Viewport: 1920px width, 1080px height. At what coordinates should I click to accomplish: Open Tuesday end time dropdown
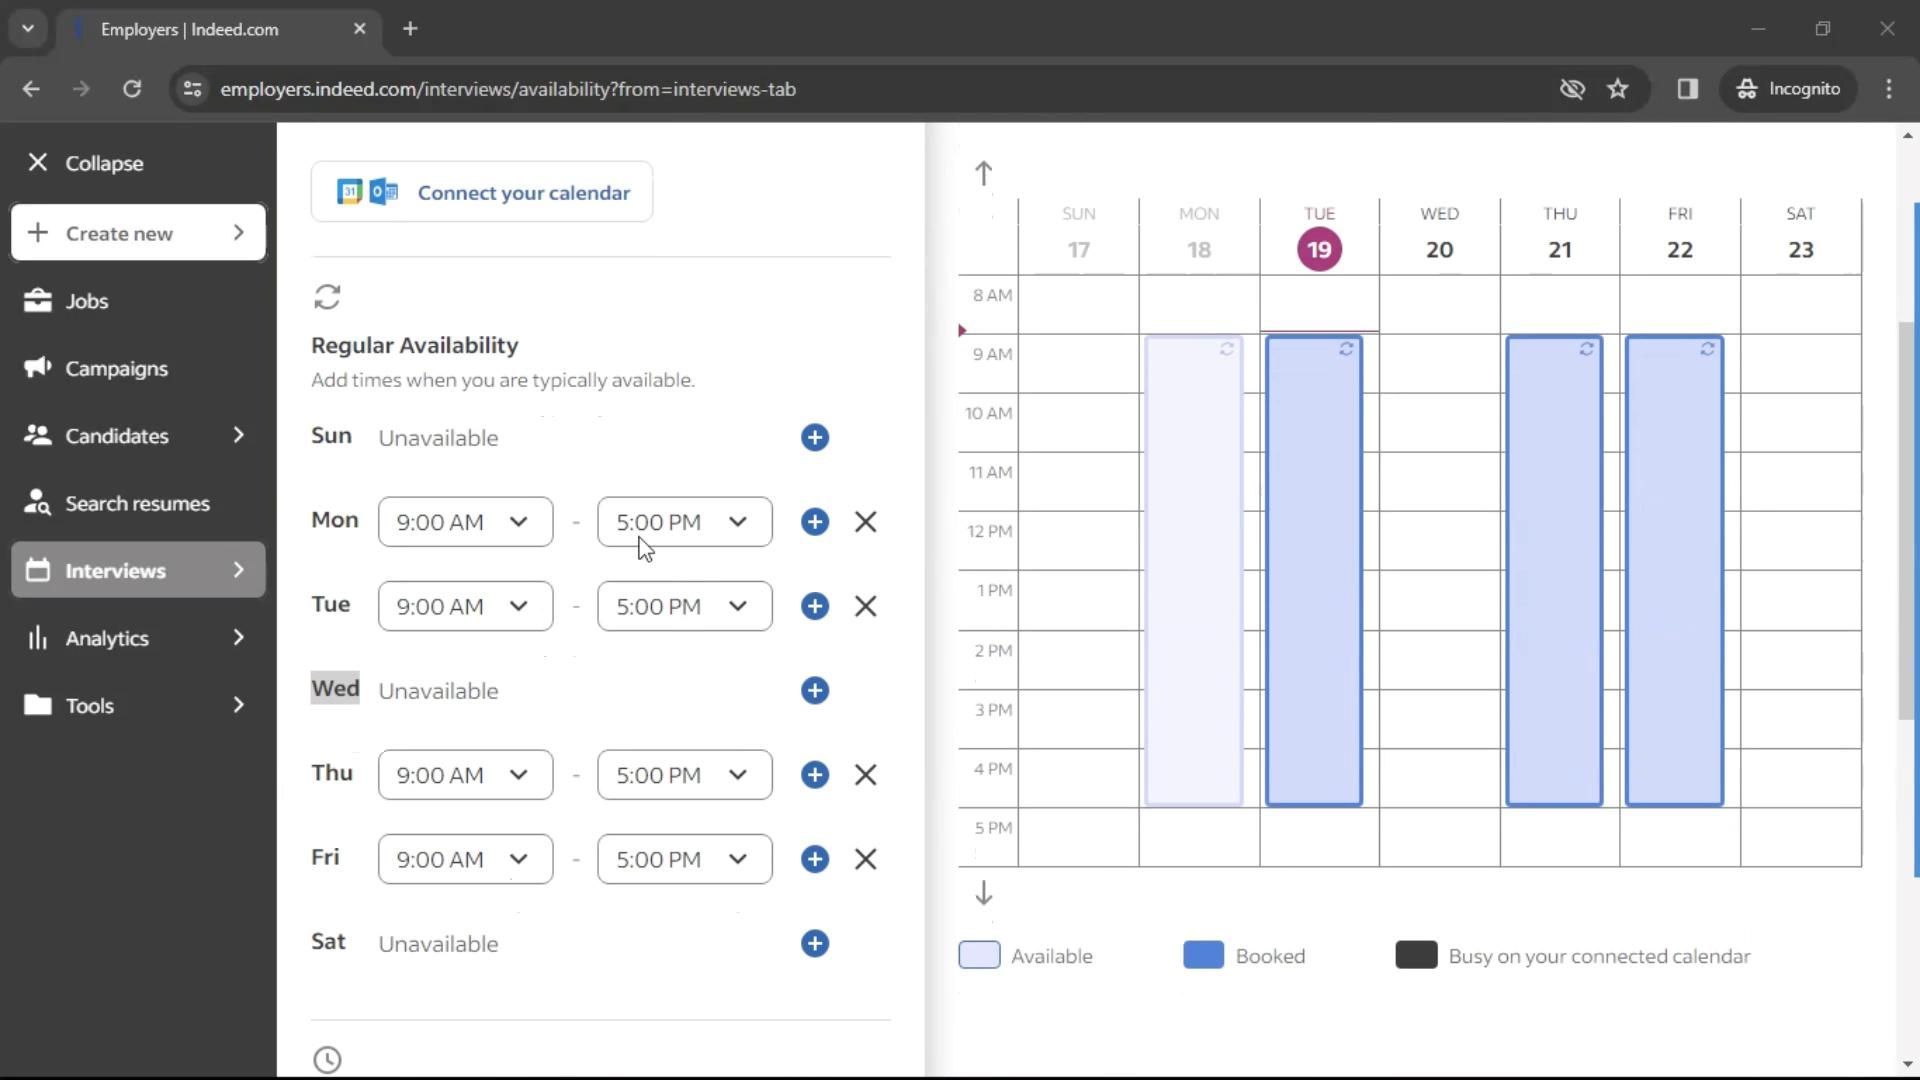coord(684,606)
